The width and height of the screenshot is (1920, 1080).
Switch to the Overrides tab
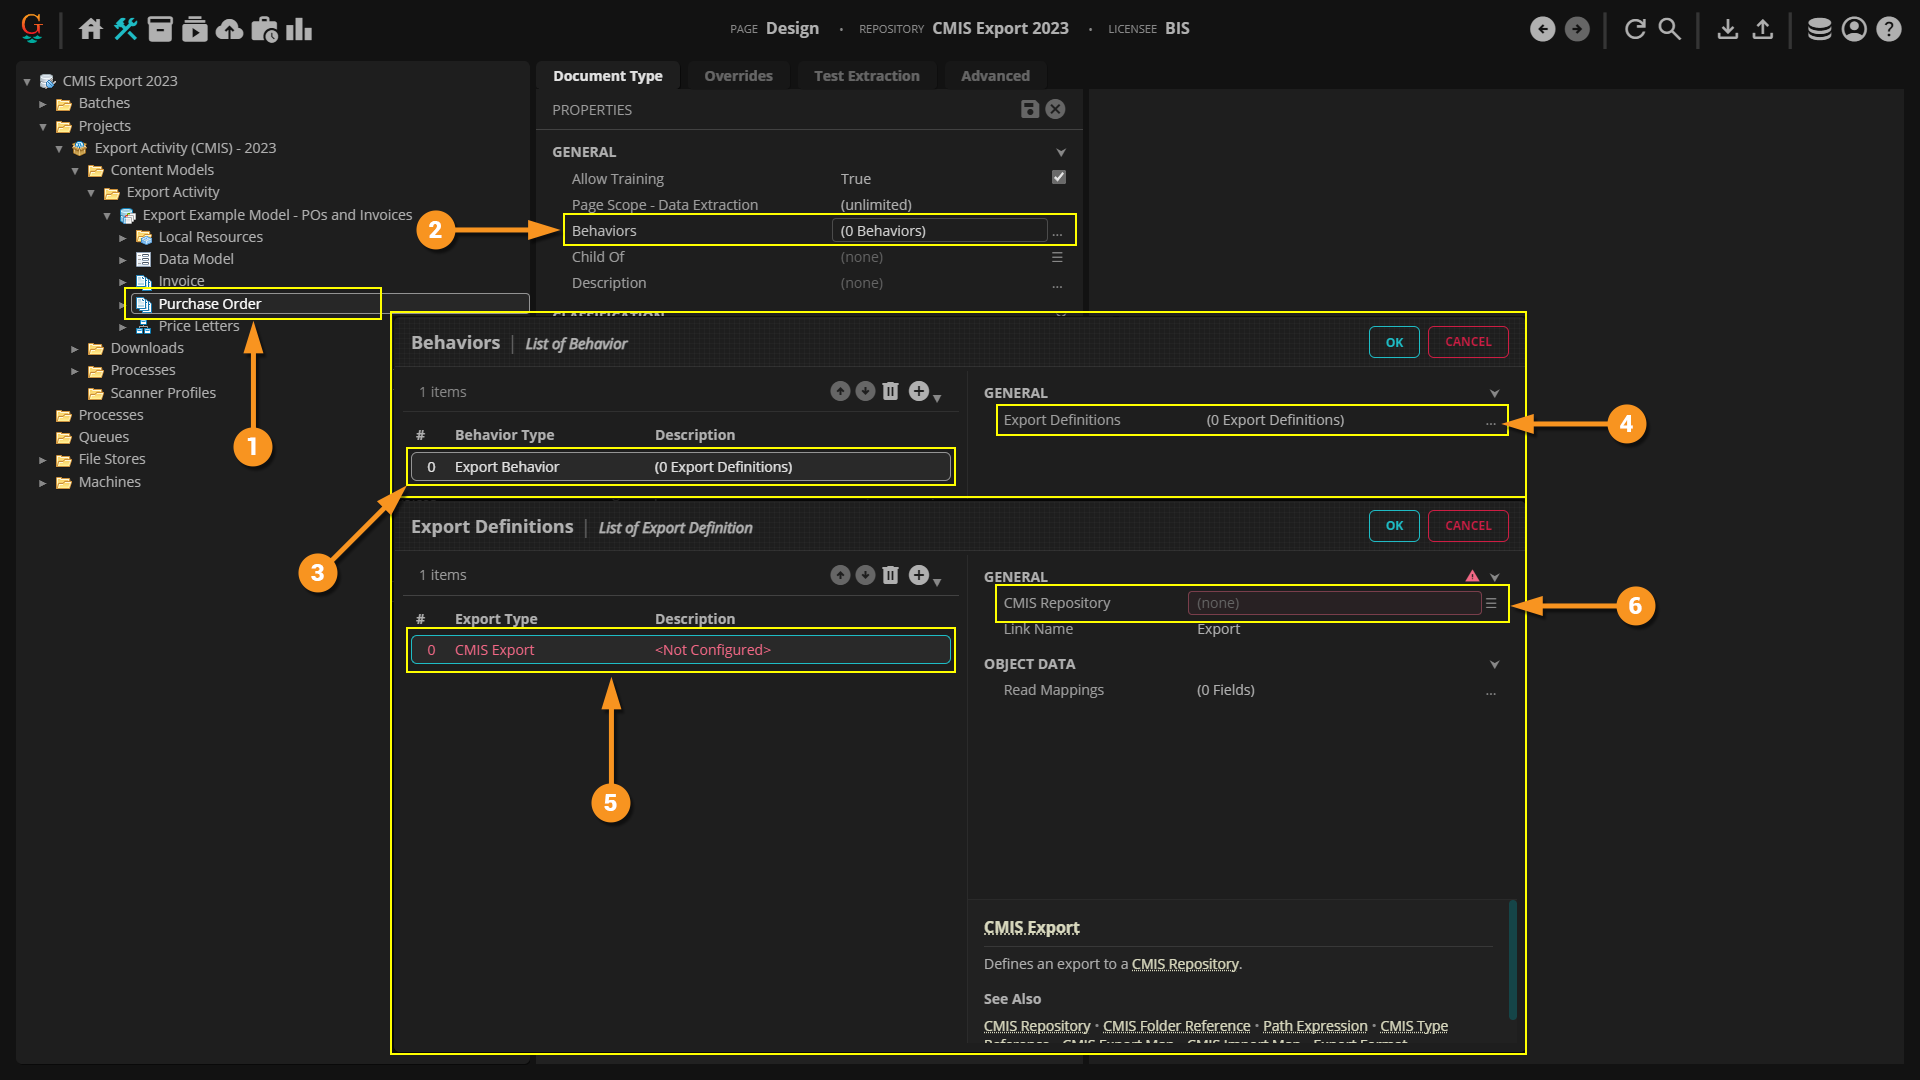(x=738, y=76)
